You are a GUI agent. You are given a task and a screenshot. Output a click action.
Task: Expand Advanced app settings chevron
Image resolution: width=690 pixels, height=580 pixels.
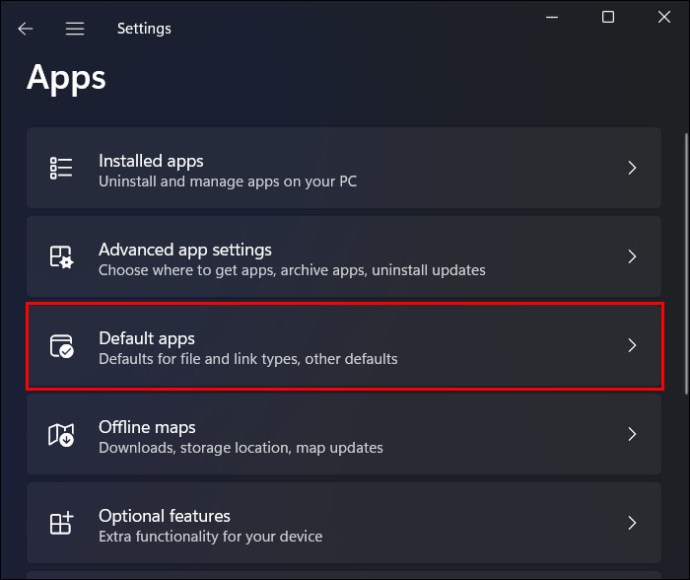tap(632, 257)
